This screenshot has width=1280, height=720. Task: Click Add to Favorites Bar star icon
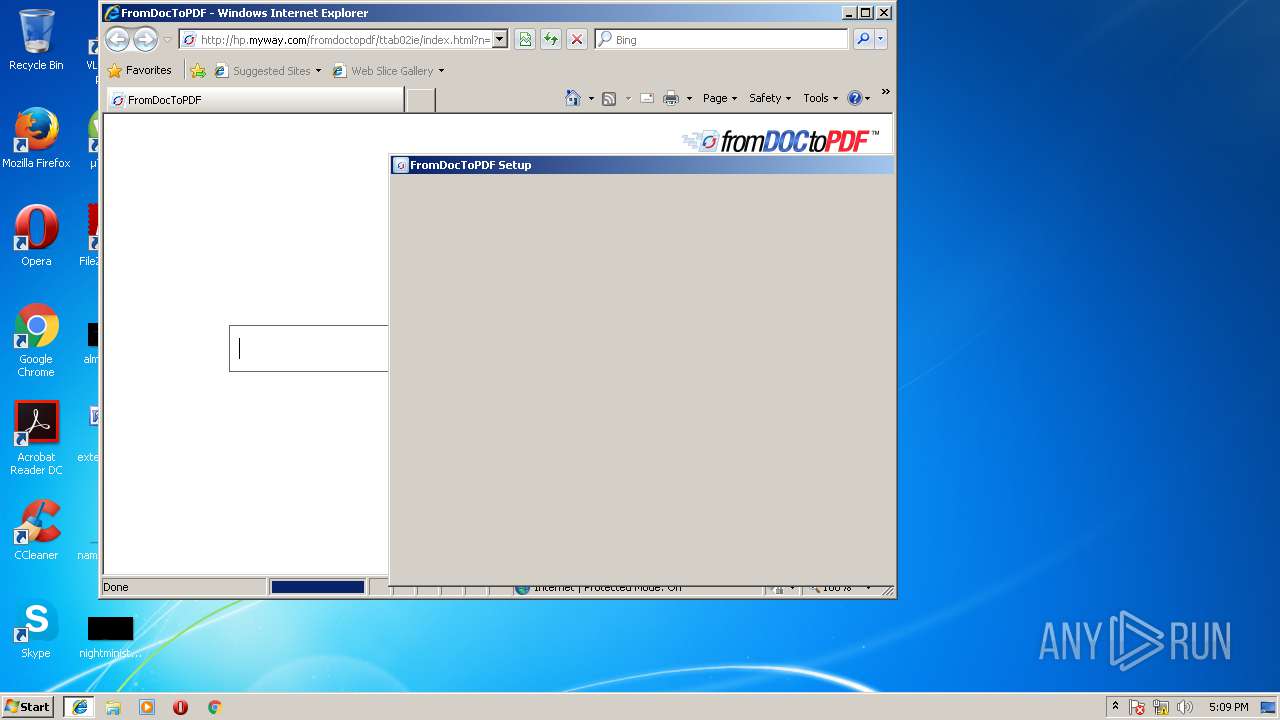click(198, 71)
